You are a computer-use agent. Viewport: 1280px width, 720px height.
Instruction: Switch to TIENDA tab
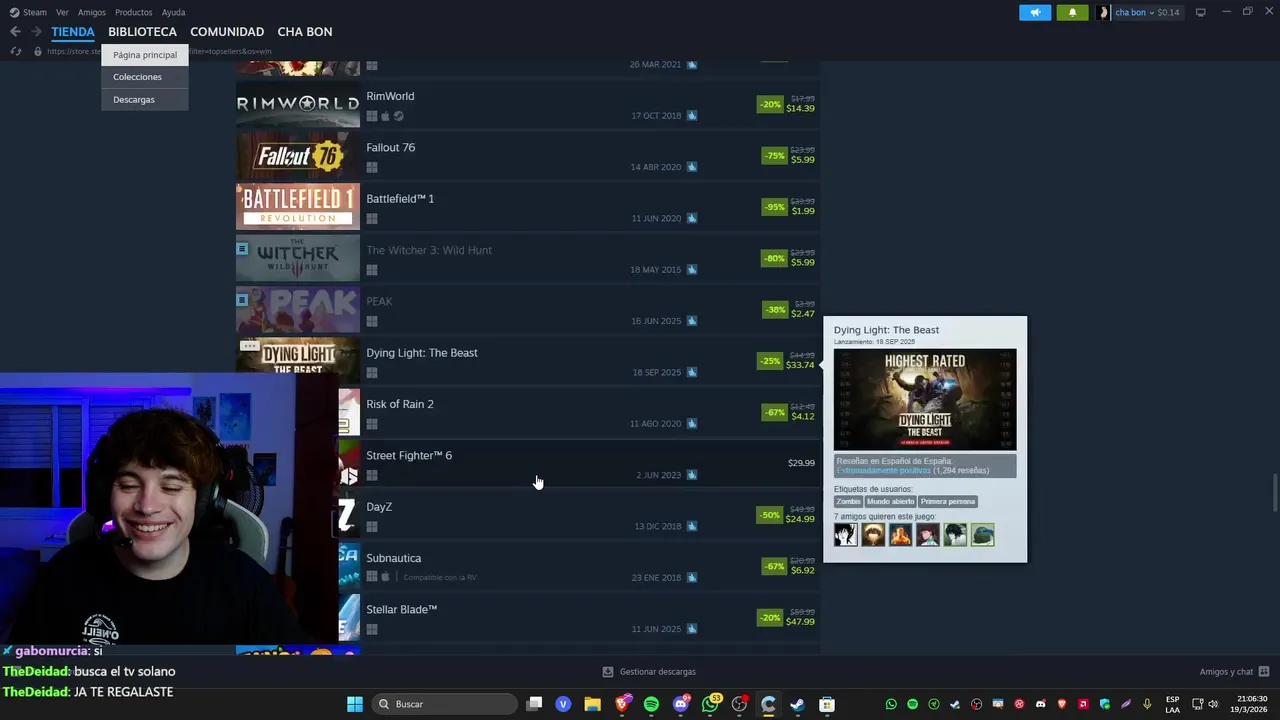(x=73, y=32)
